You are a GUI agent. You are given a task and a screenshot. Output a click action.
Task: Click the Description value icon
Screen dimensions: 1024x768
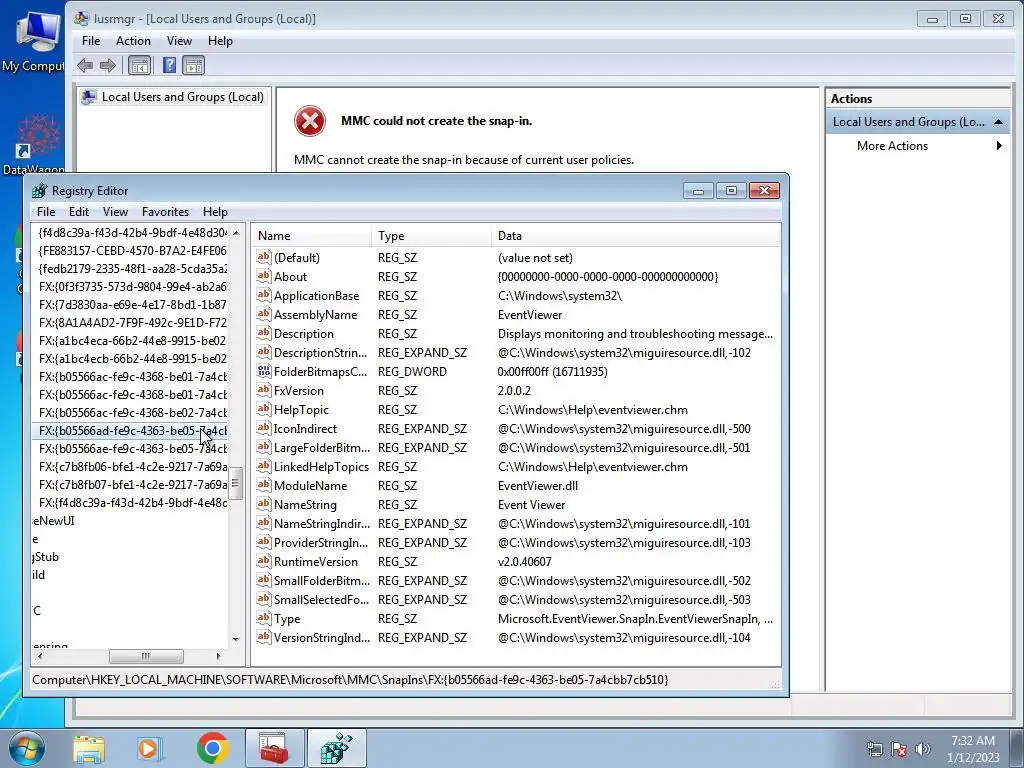264,333
